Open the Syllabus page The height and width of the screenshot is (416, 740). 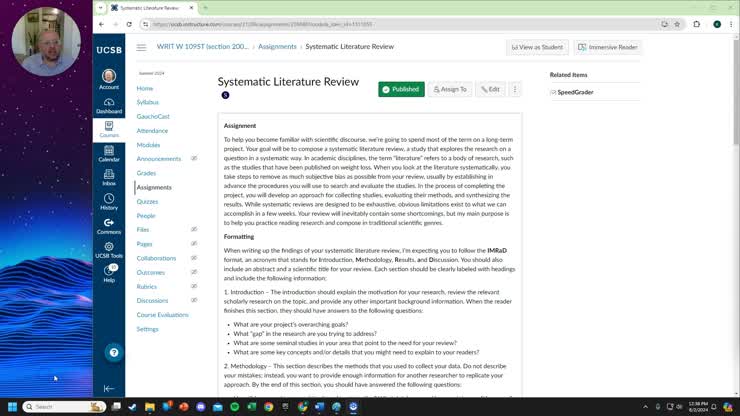click(148, 102)
